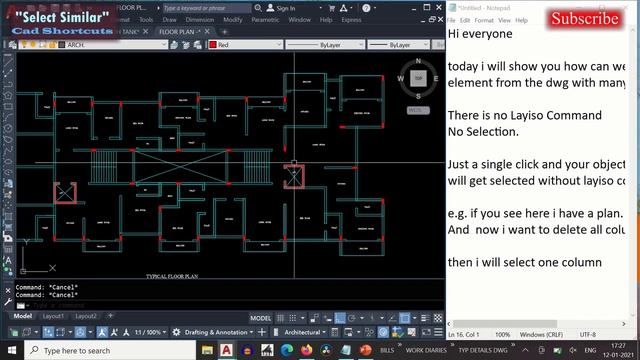Screen dimensions: 640x360
Task: Select the Circle tool in Draw toolbar
Action: 8,129
